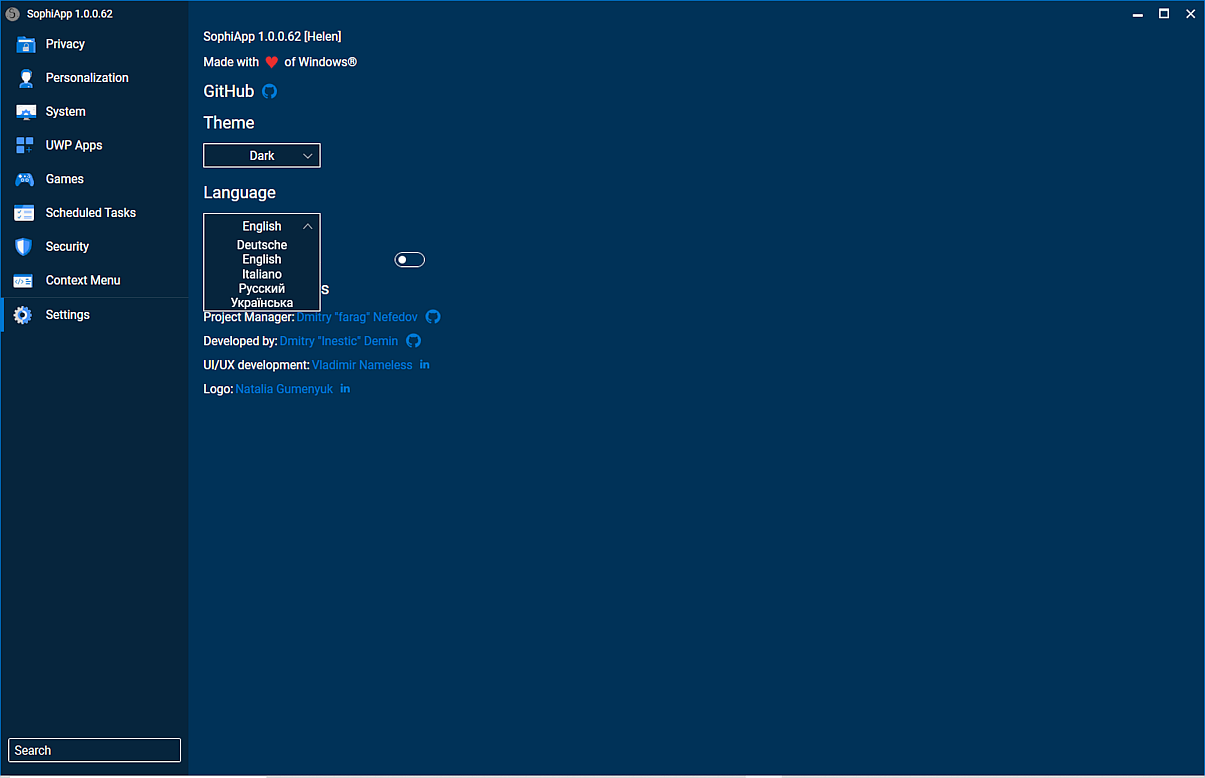The height and width of the screenshot is (778, 1205).
Task: Click the Games controller icon
Action: 25,180
